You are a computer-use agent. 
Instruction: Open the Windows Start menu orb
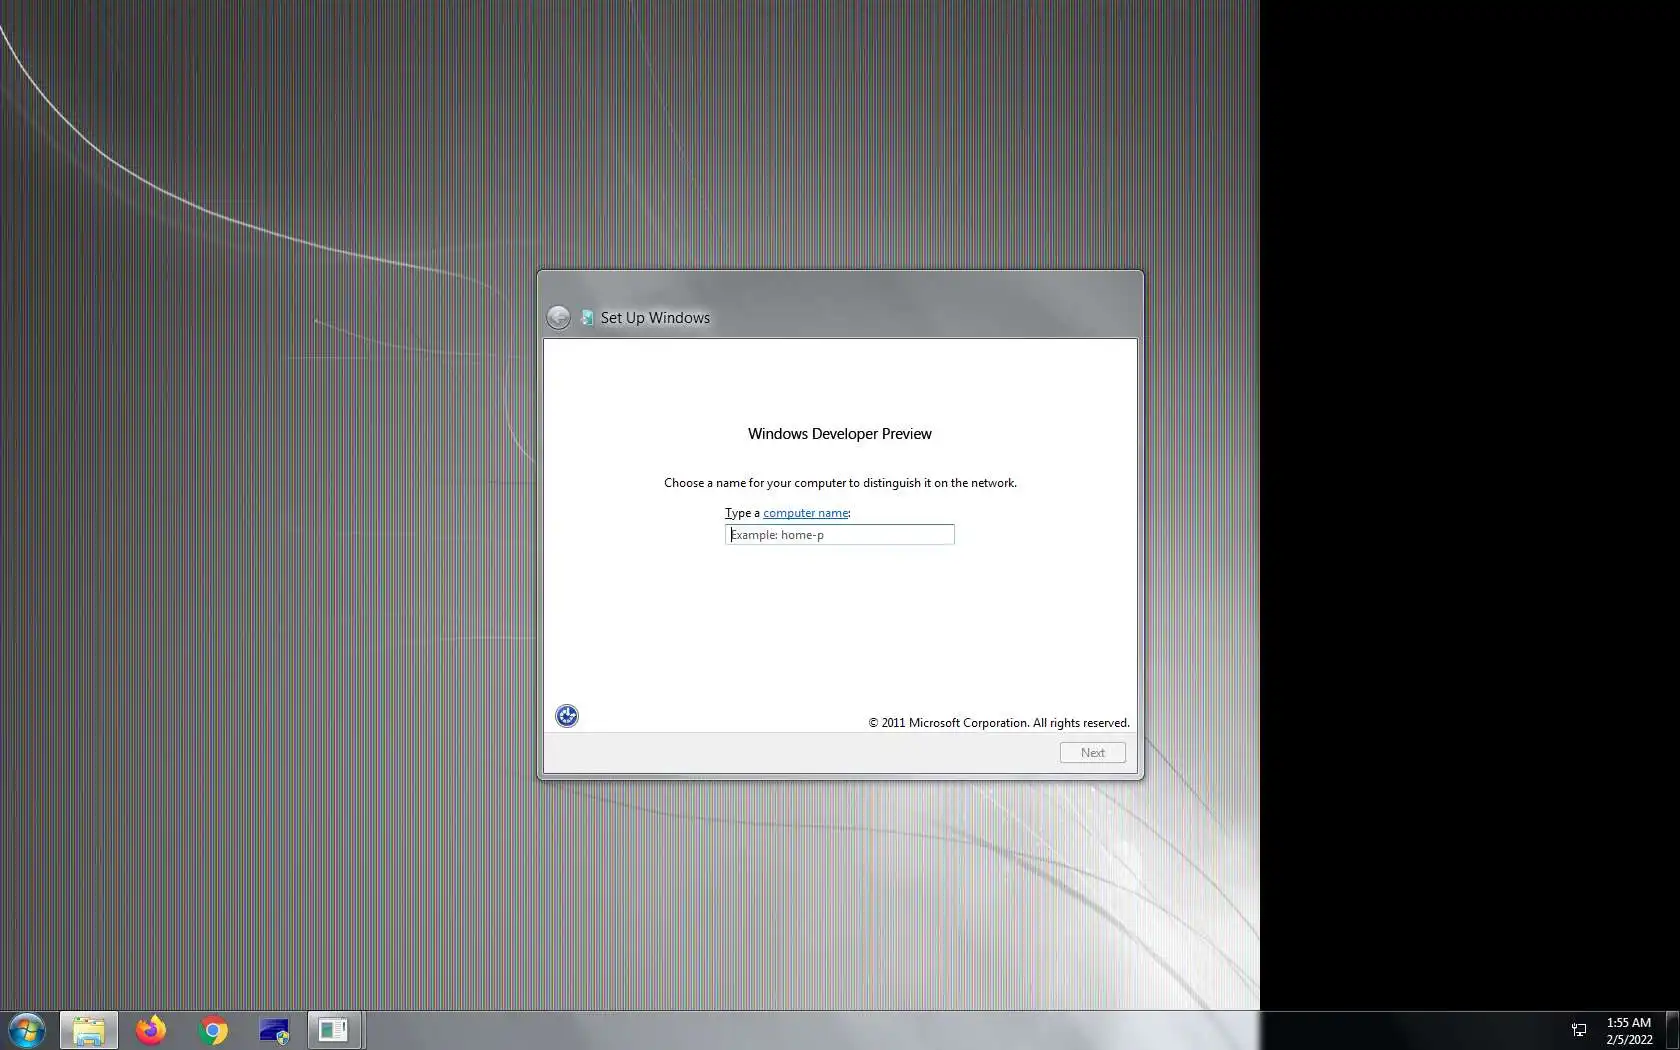pos(27,1030)
